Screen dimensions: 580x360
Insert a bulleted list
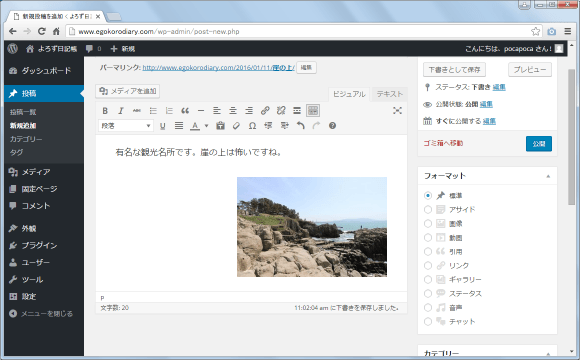(x=153, y=111)
